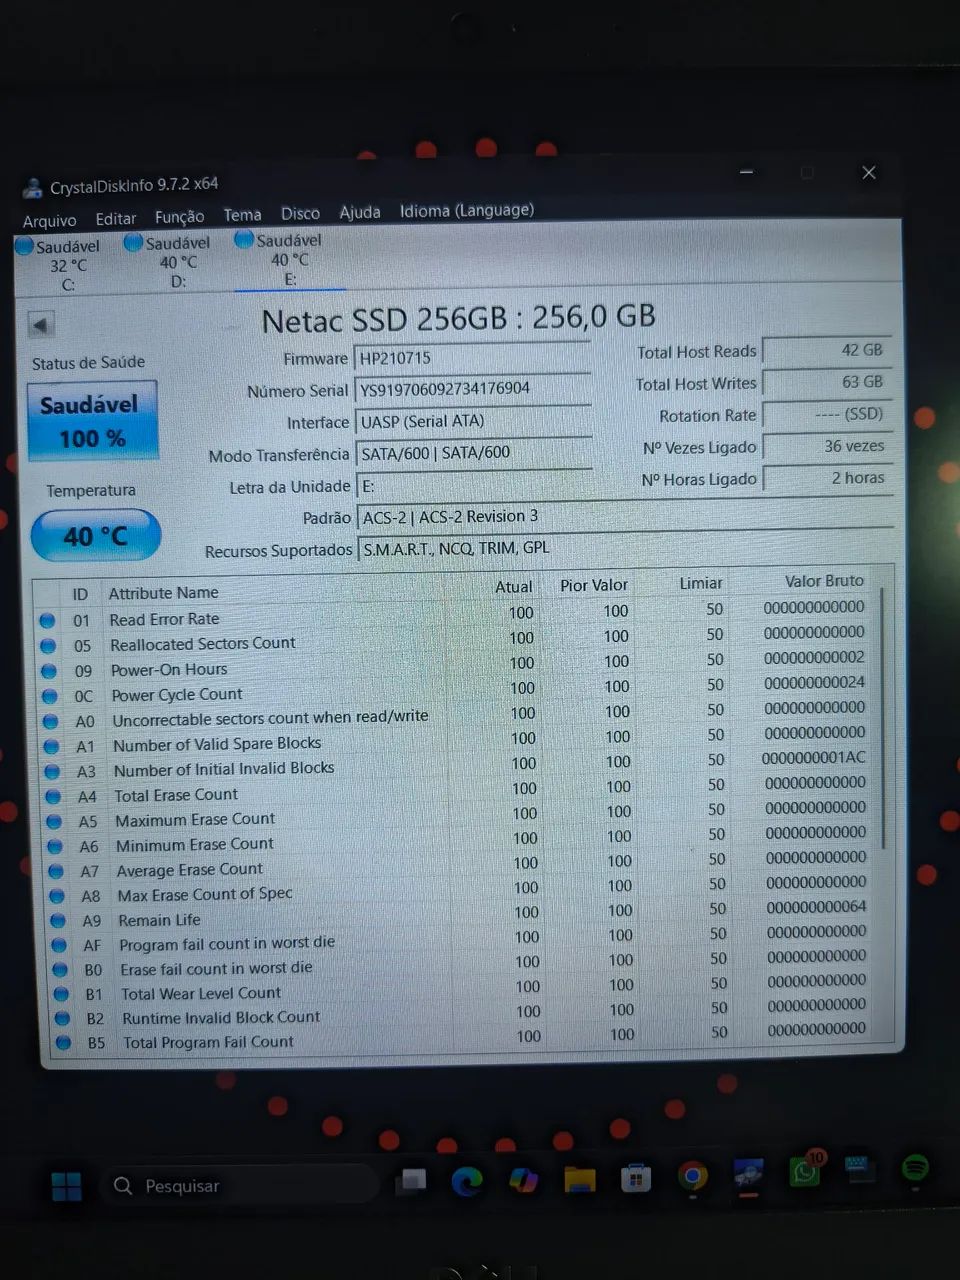The width and height of the screenshot is (960, 1280).
Task: Click the status circle of Reallocated Sectors Count
Action: point(48,645)
